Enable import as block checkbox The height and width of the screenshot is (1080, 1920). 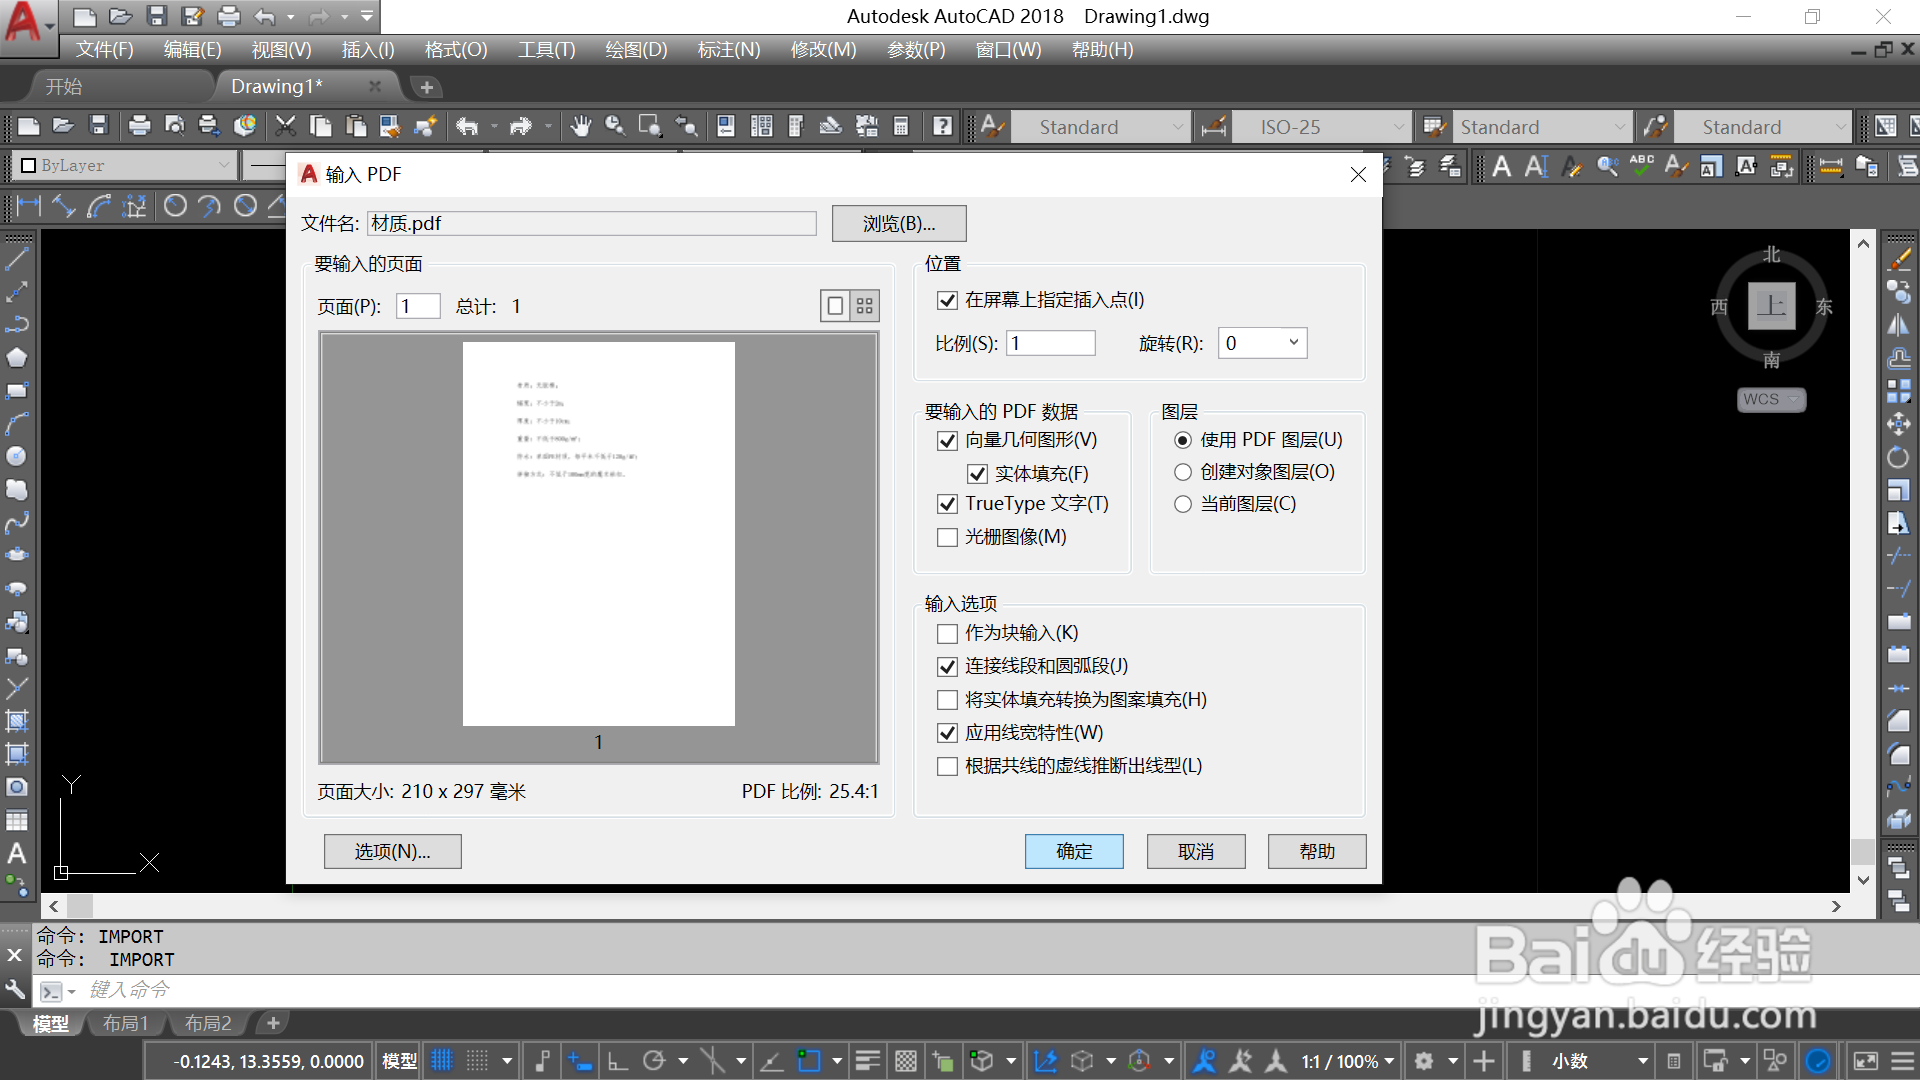pos(947,633)
